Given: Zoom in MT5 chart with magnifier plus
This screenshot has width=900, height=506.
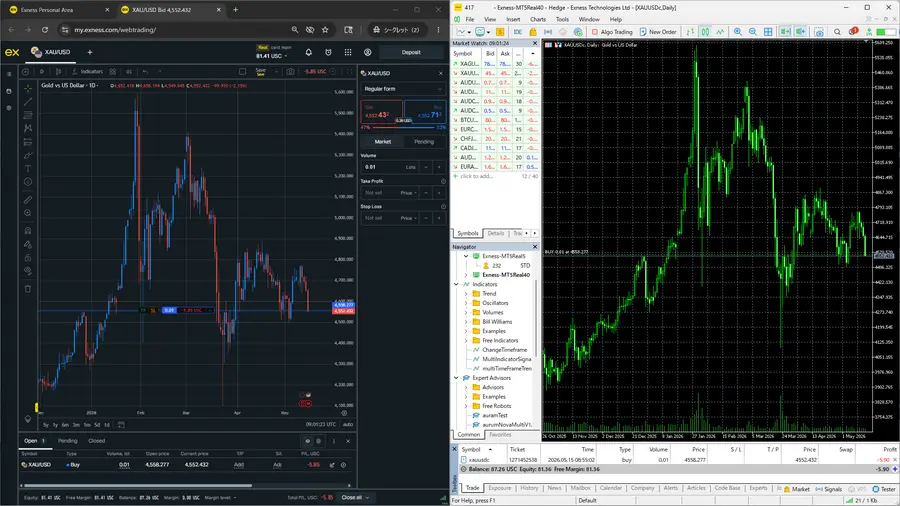Looking at the screenshot, I should coord(738,32).
